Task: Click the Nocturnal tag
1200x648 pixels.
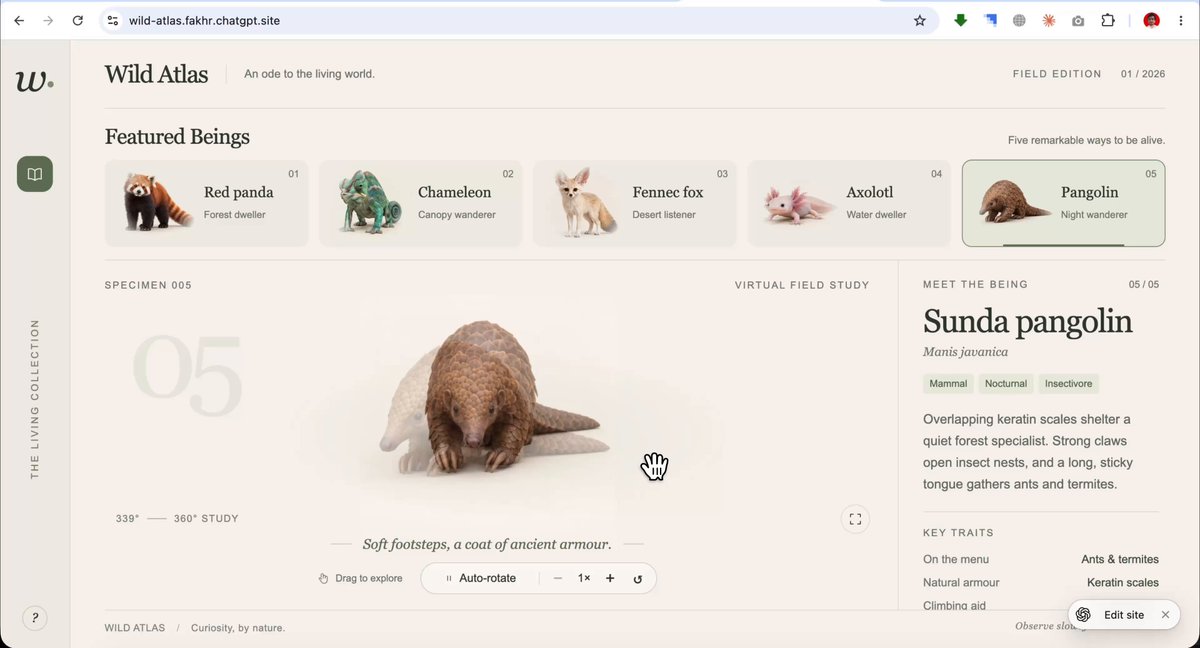Action: tap(1006, 383)
